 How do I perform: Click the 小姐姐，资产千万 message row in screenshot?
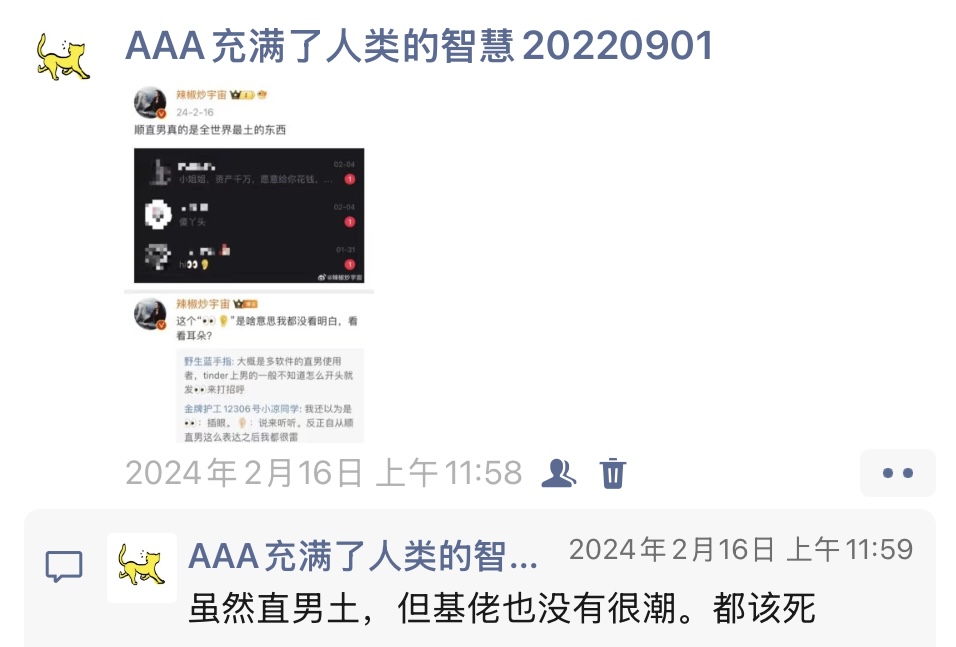249,172
